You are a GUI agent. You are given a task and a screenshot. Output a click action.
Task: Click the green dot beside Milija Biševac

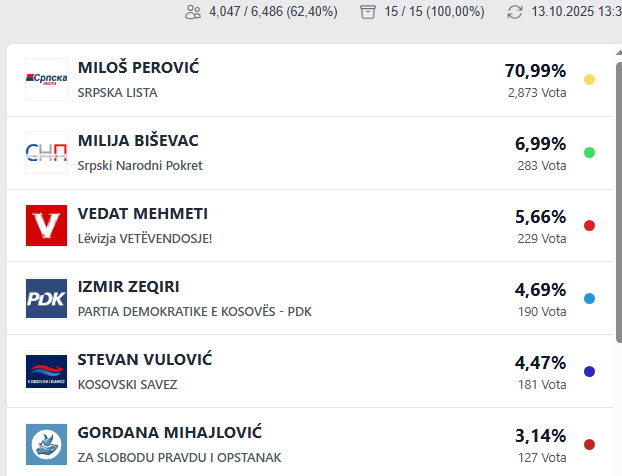590,152
